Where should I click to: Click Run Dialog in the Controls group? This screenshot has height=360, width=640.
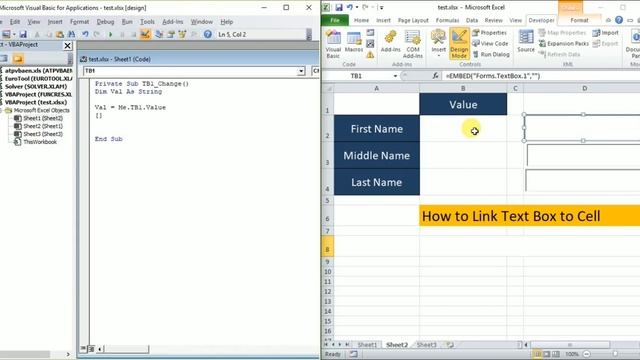[491, 54]
